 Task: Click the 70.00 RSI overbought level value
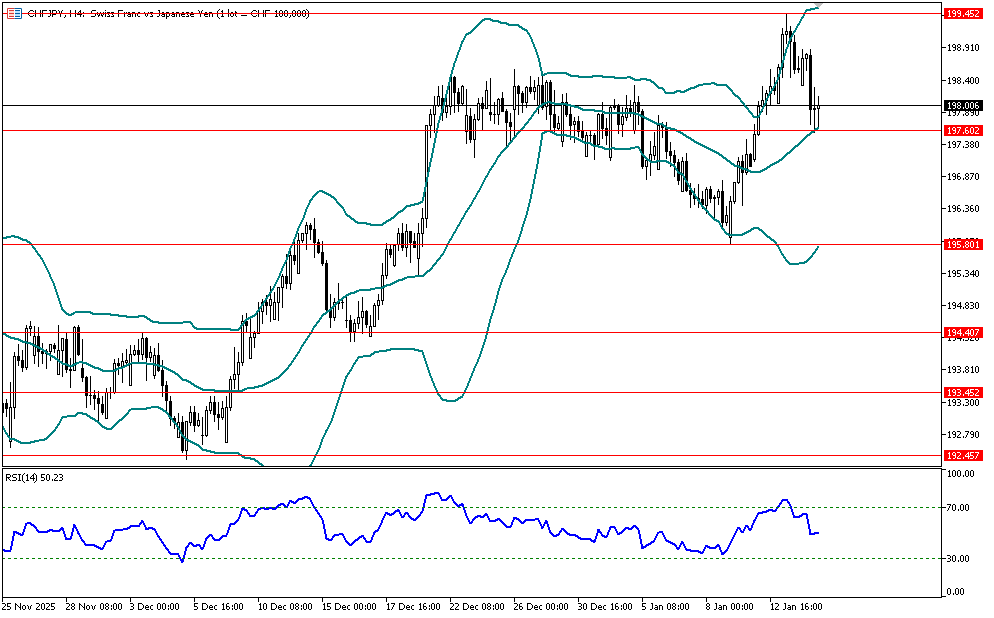tap(960, 508)
